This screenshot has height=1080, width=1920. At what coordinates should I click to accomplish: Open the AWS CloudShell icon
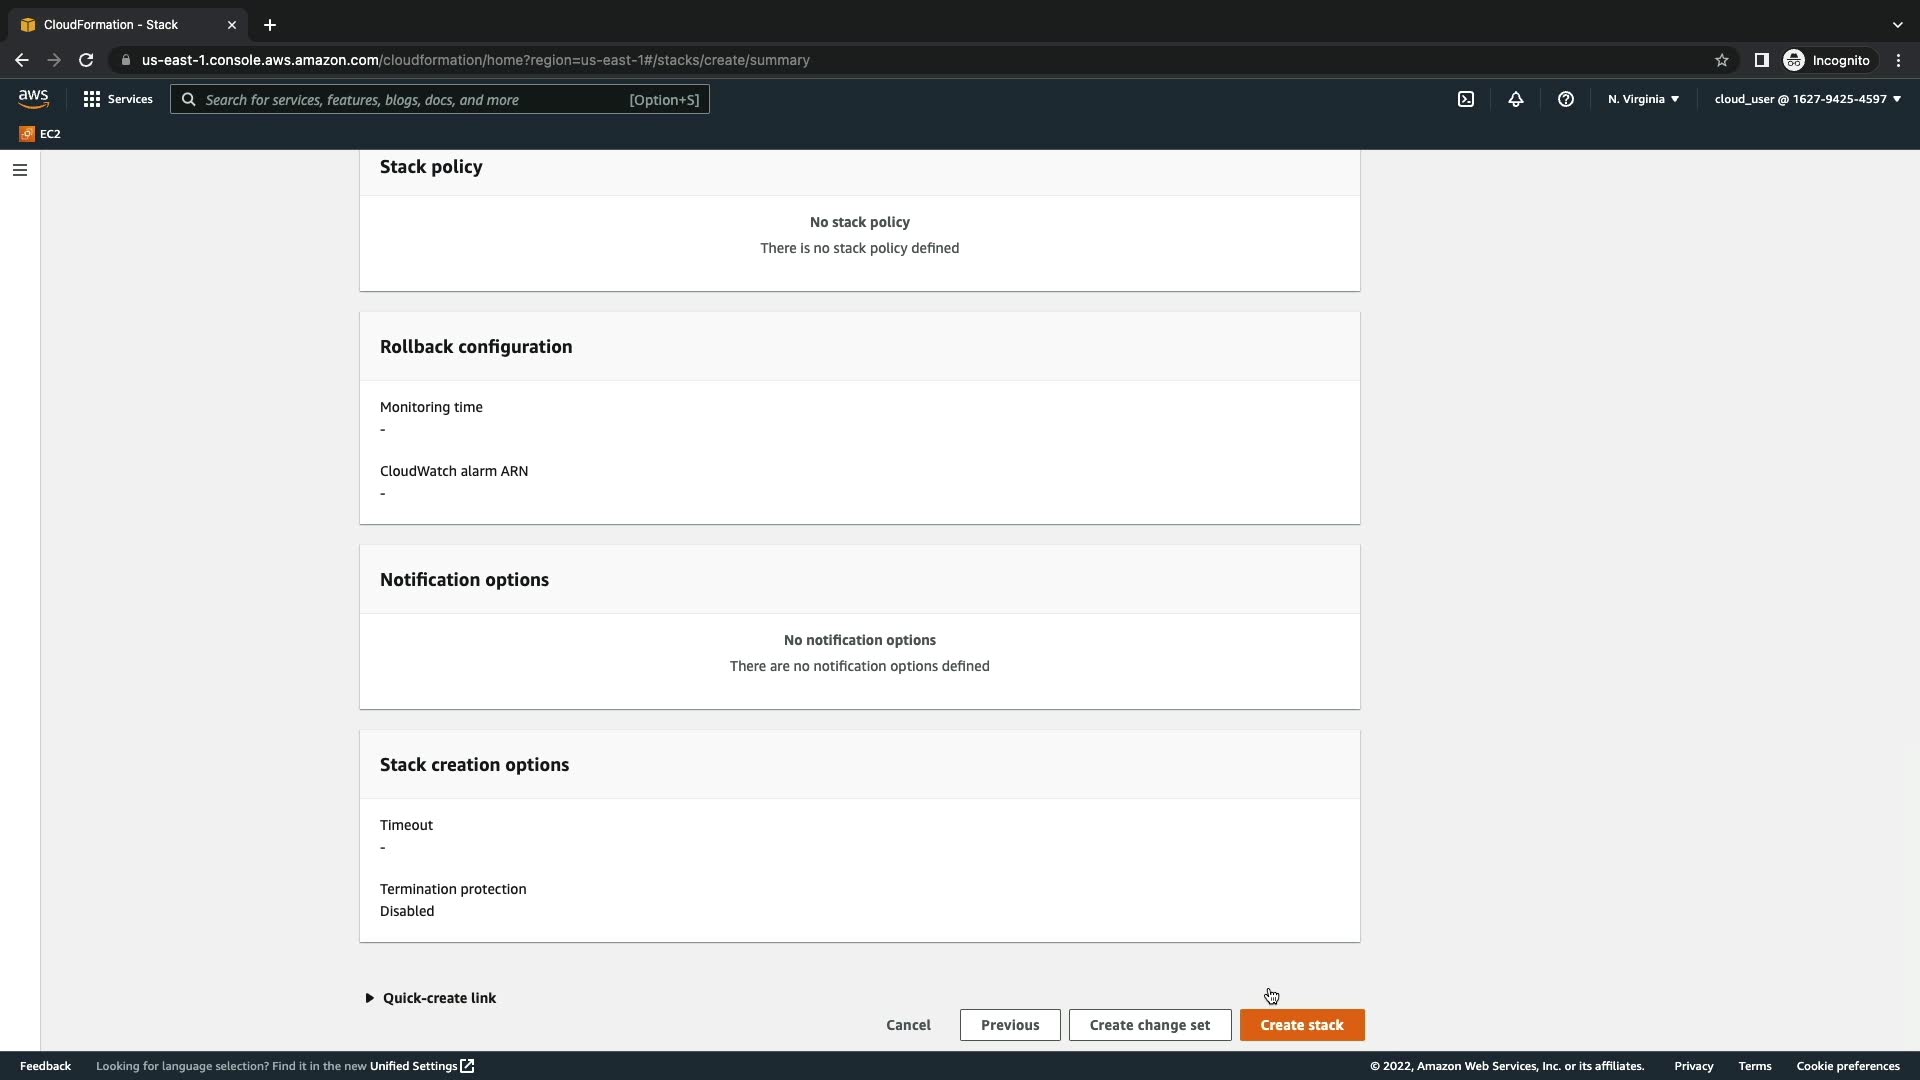point(1466,99)
